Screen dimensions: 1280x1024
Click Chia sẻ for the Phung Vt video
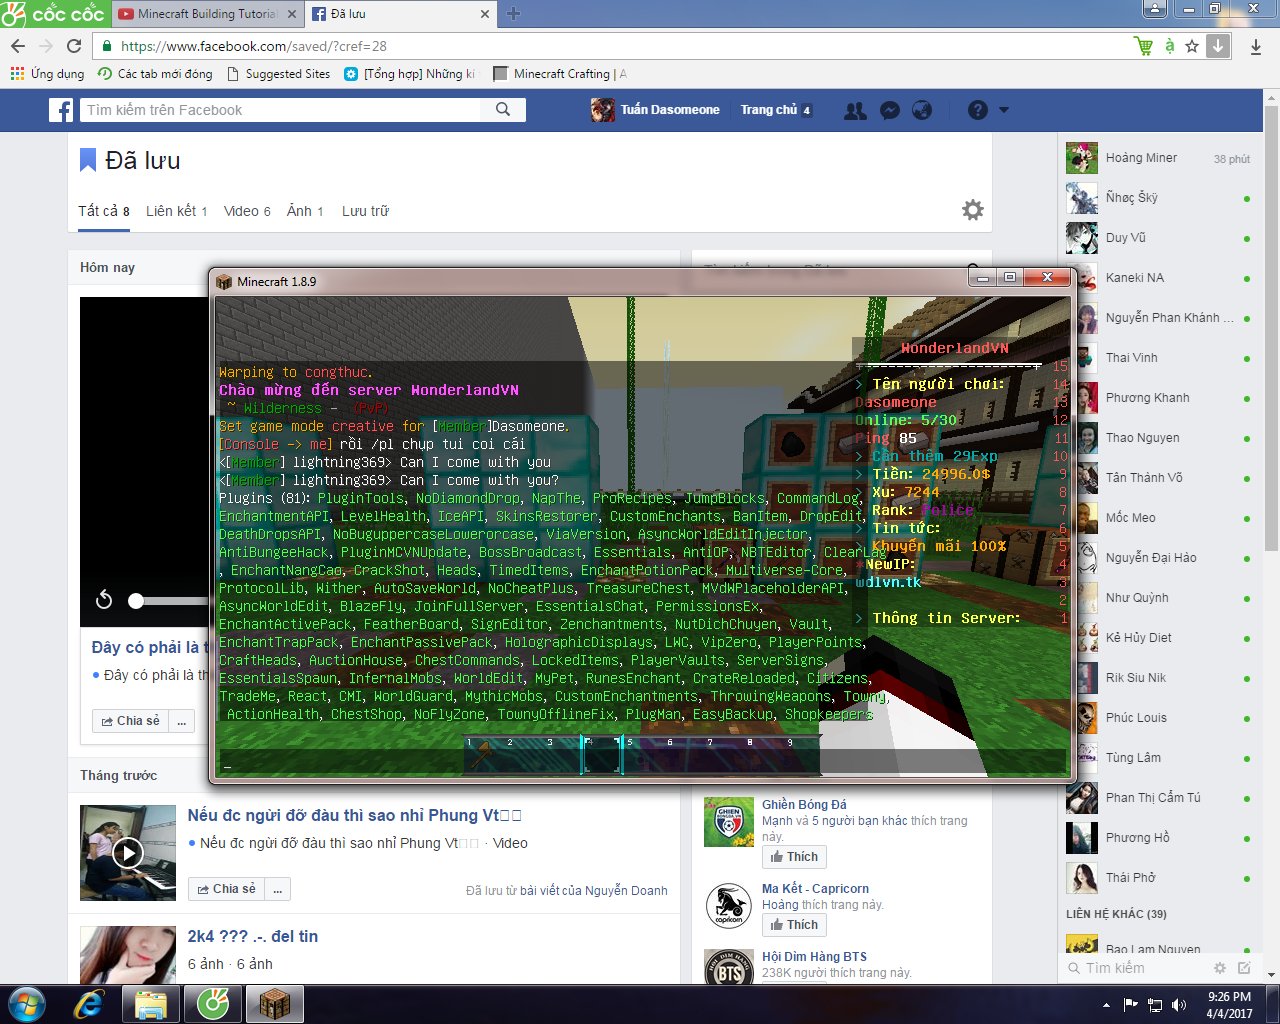pos(226,889)
